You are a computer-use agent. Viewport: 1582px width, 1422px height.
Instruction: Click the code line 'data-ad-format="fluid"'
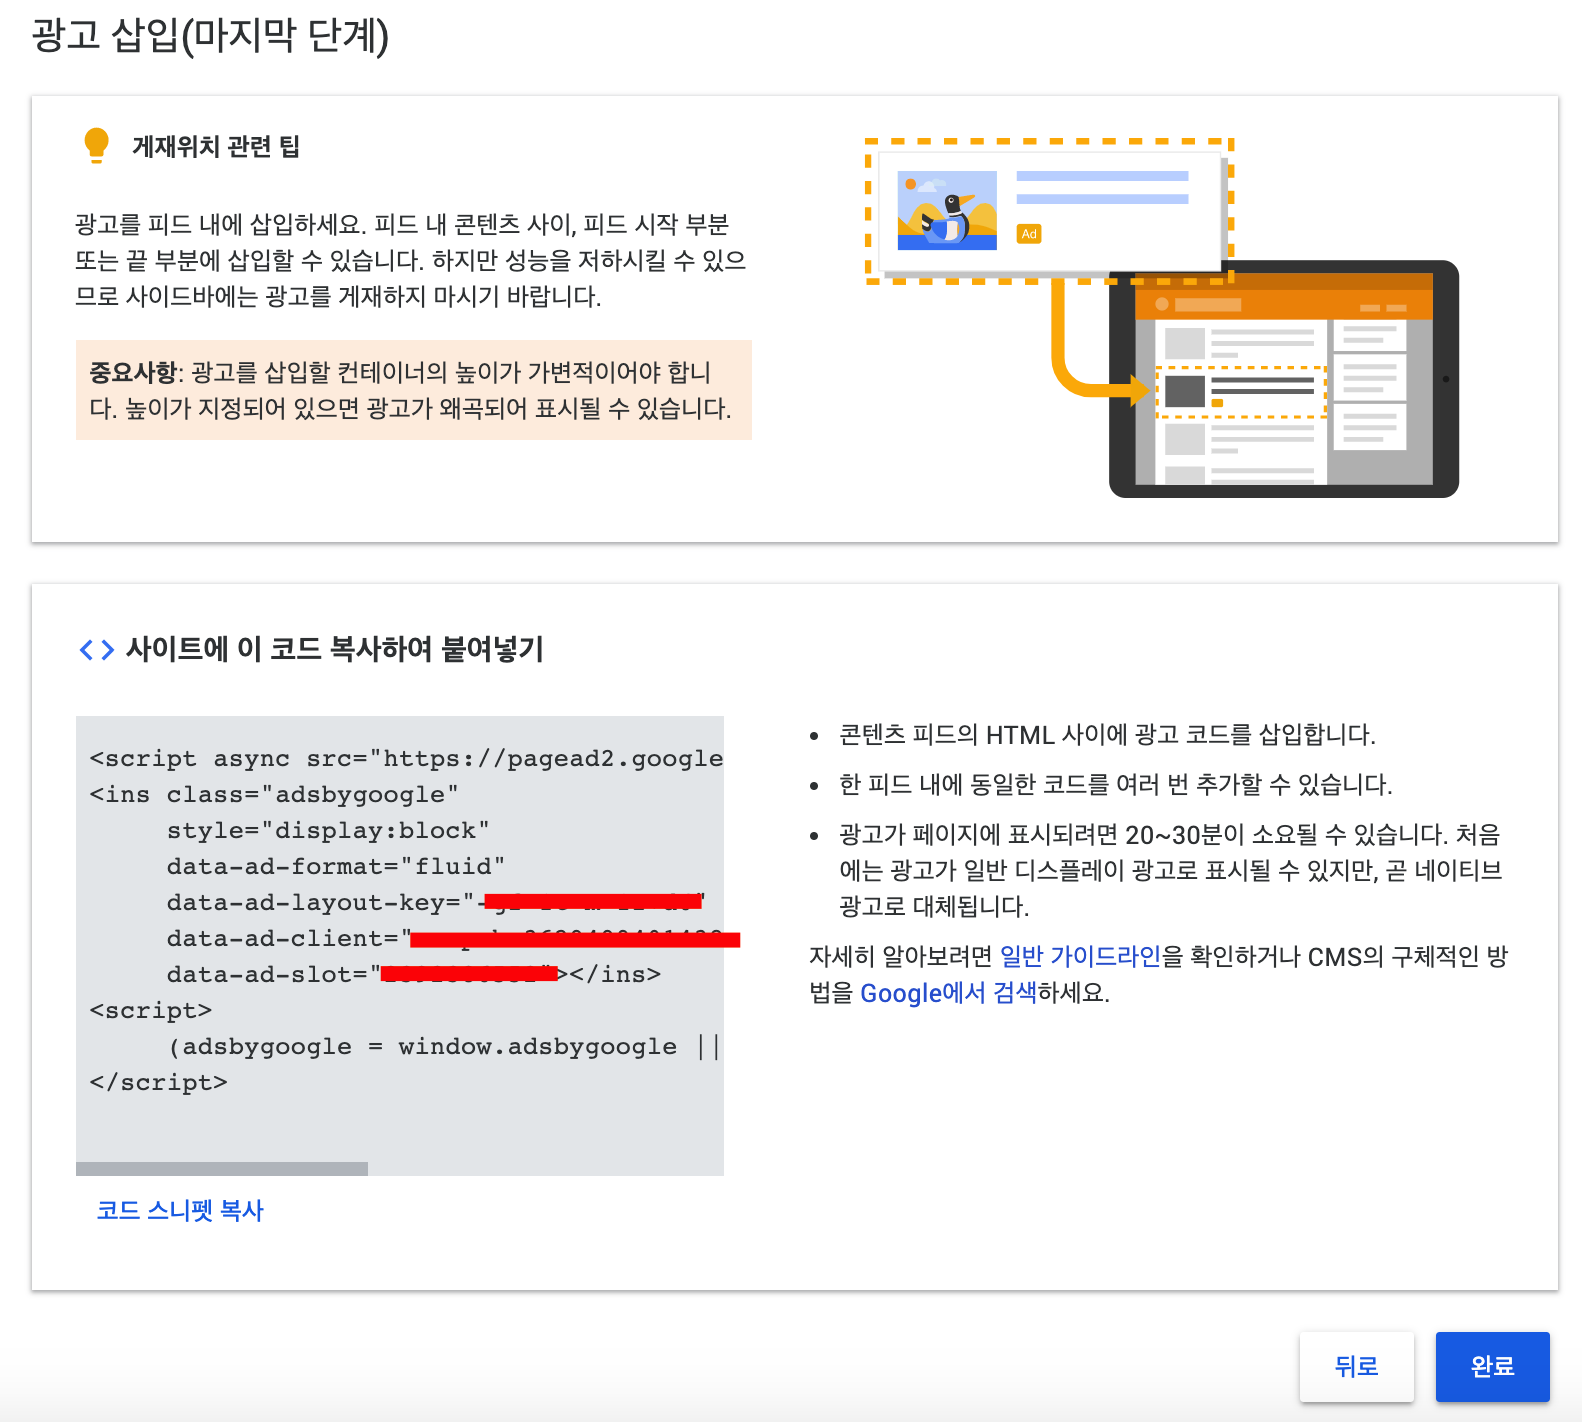pos(336,866)
